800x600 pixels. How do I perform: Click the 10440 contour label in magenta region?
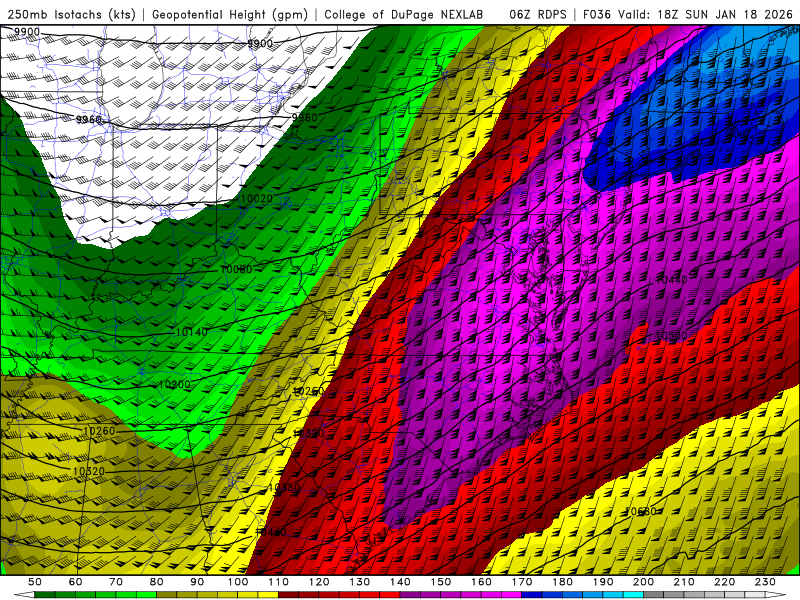(x=671, y=280)
